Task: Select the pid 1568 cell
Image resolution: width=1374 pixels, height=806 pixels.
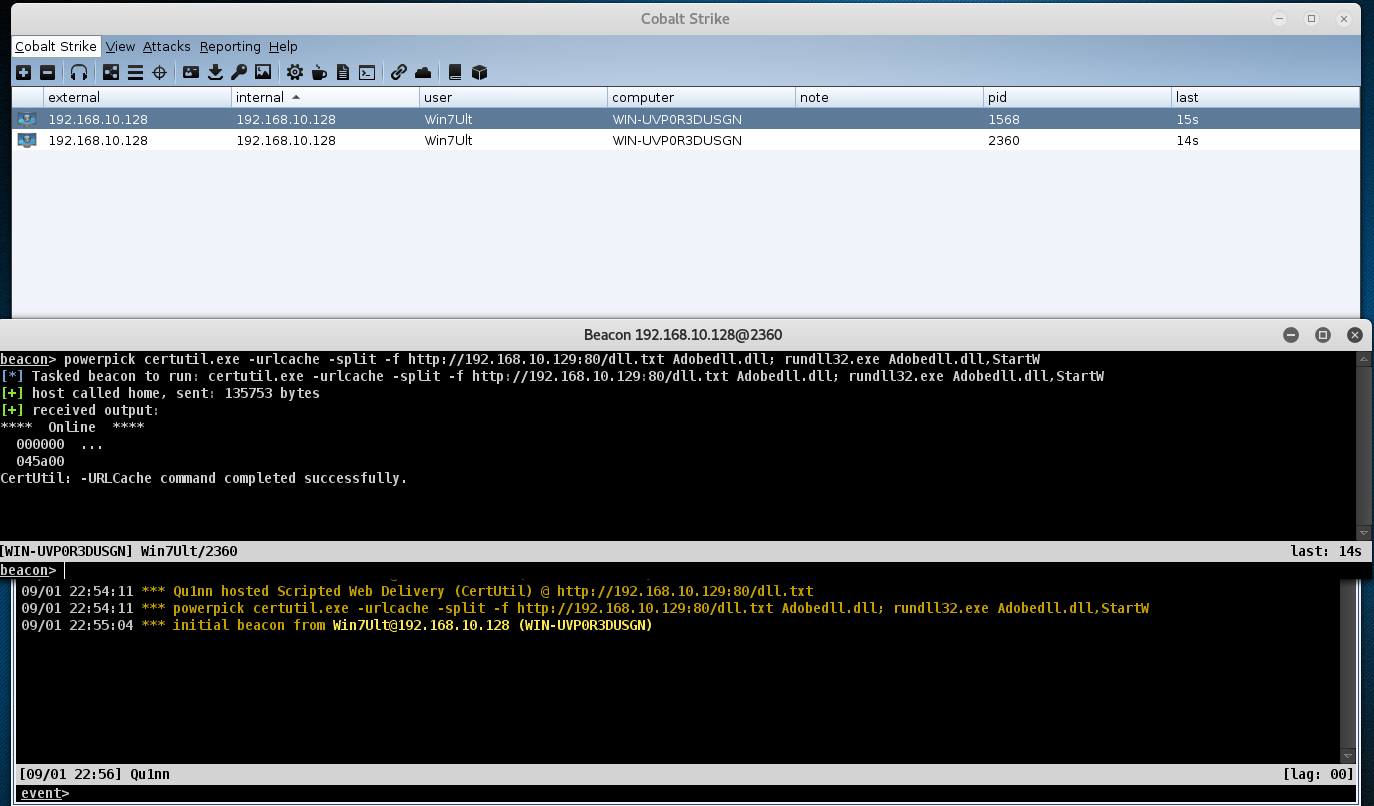Action: pyautogui.click(x=1078, y=119)
